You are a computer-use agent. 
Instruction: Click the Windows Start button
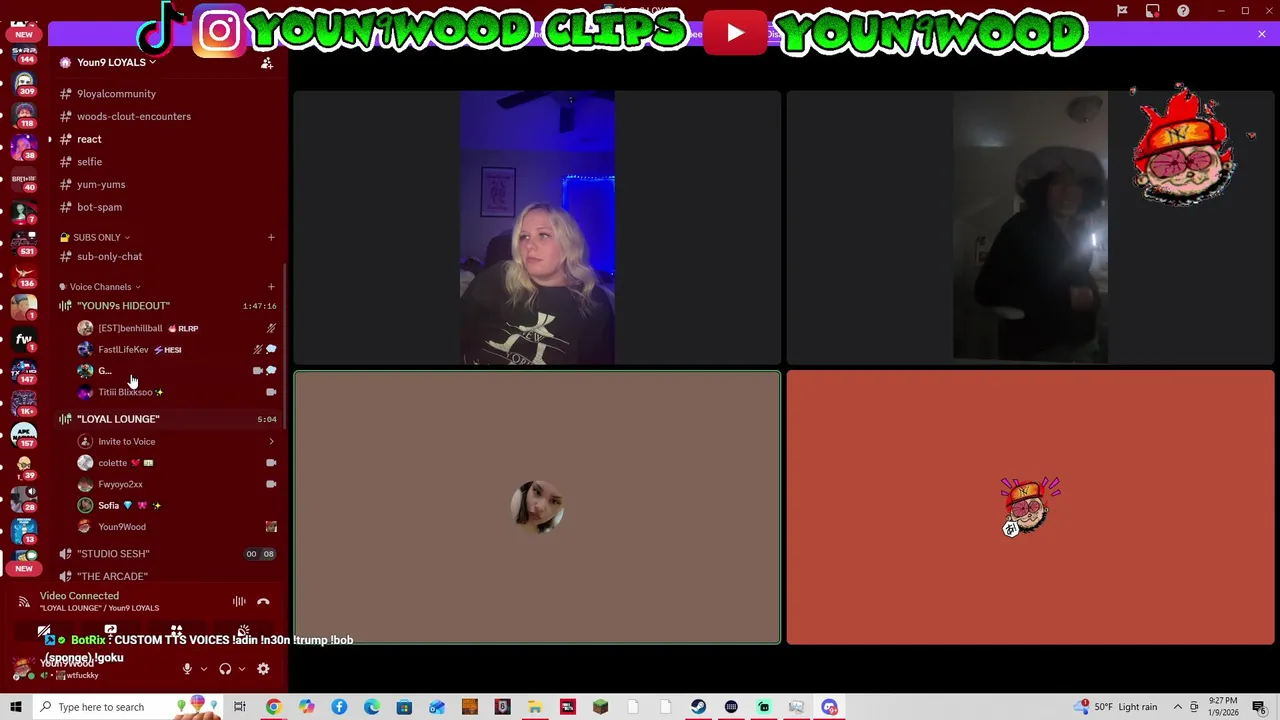click(x=16, y=707)
